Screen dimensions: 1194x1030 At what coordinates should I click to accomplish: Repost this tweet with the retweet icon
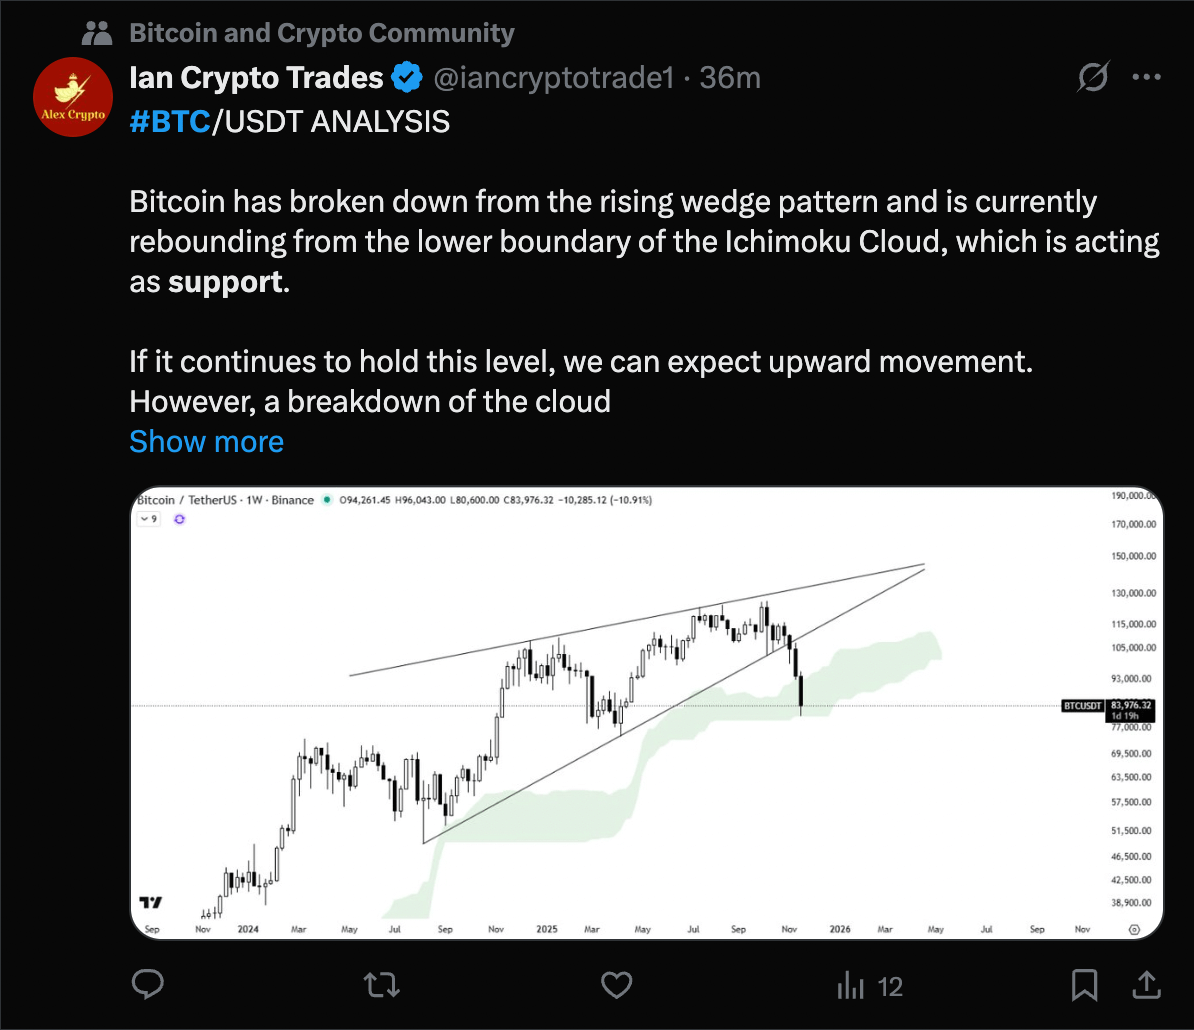[x=379, y=986]
